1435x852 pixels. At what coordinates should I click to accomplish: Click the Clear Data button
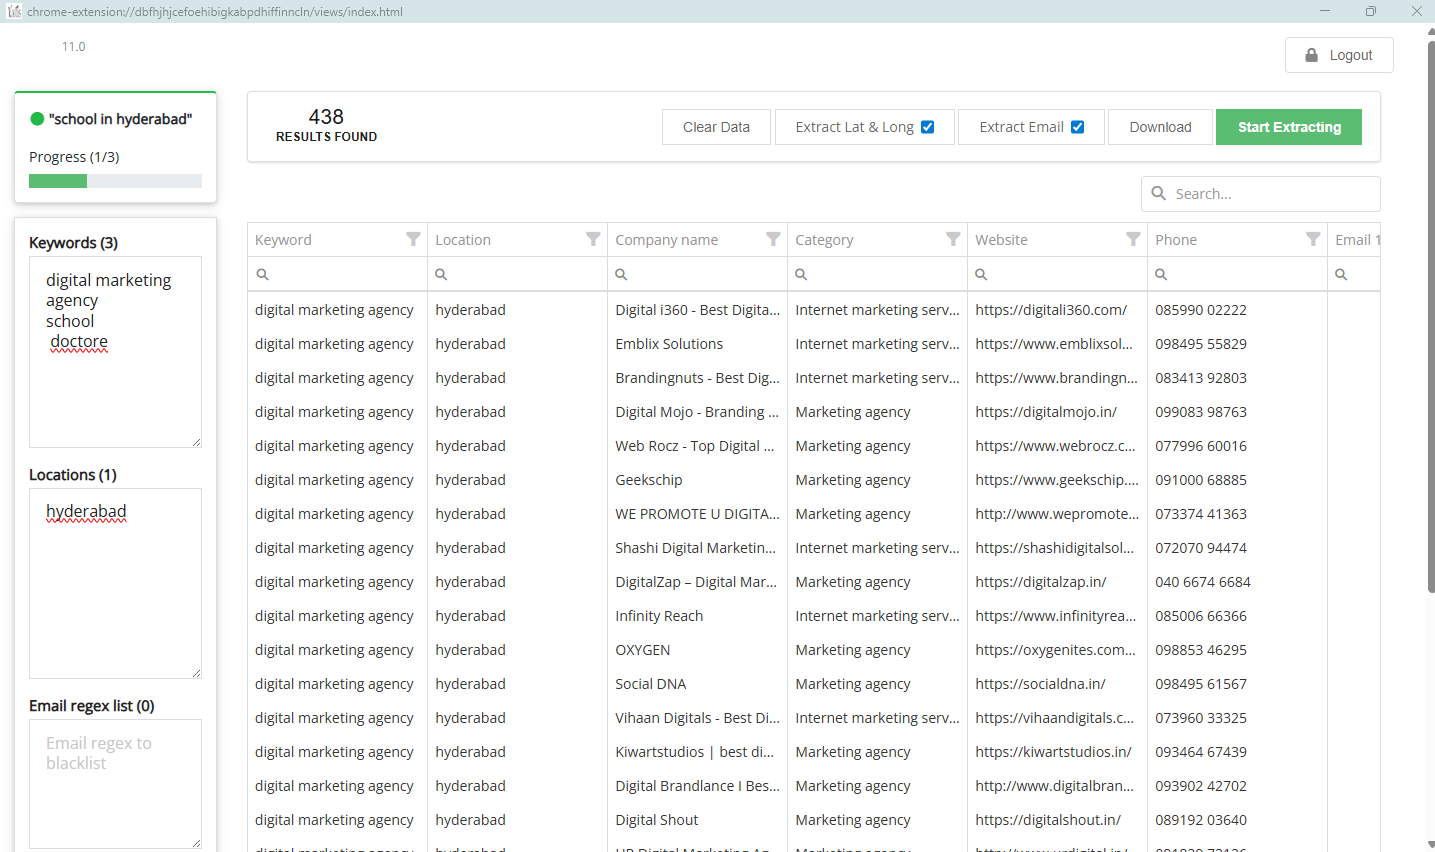coord(716,127)
